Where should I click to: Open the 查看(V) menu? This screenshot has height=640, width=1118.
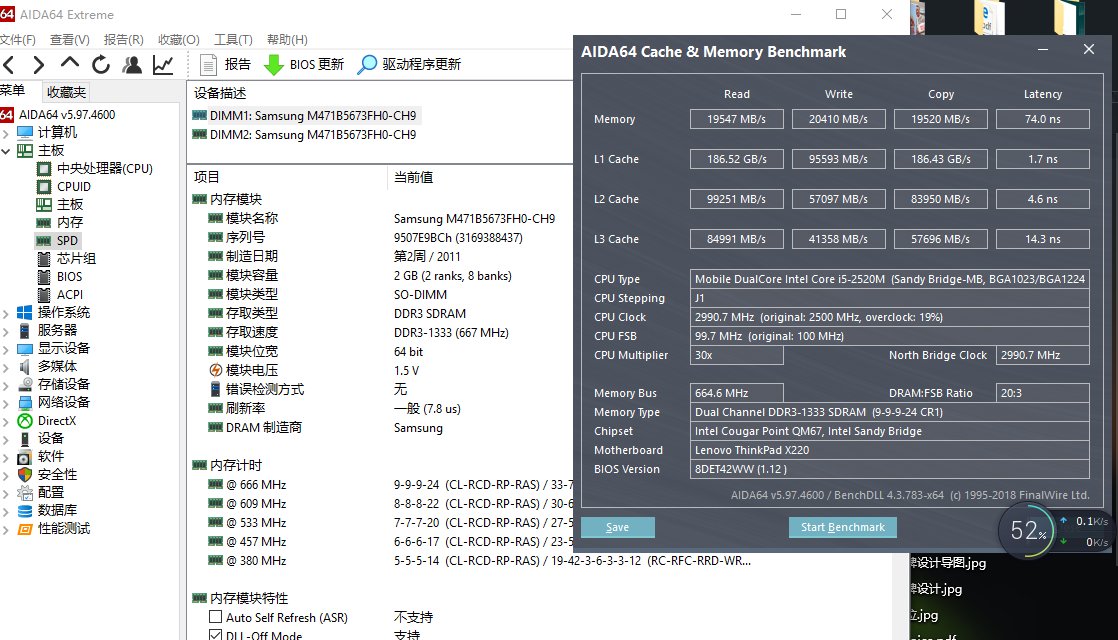point(70,40)
